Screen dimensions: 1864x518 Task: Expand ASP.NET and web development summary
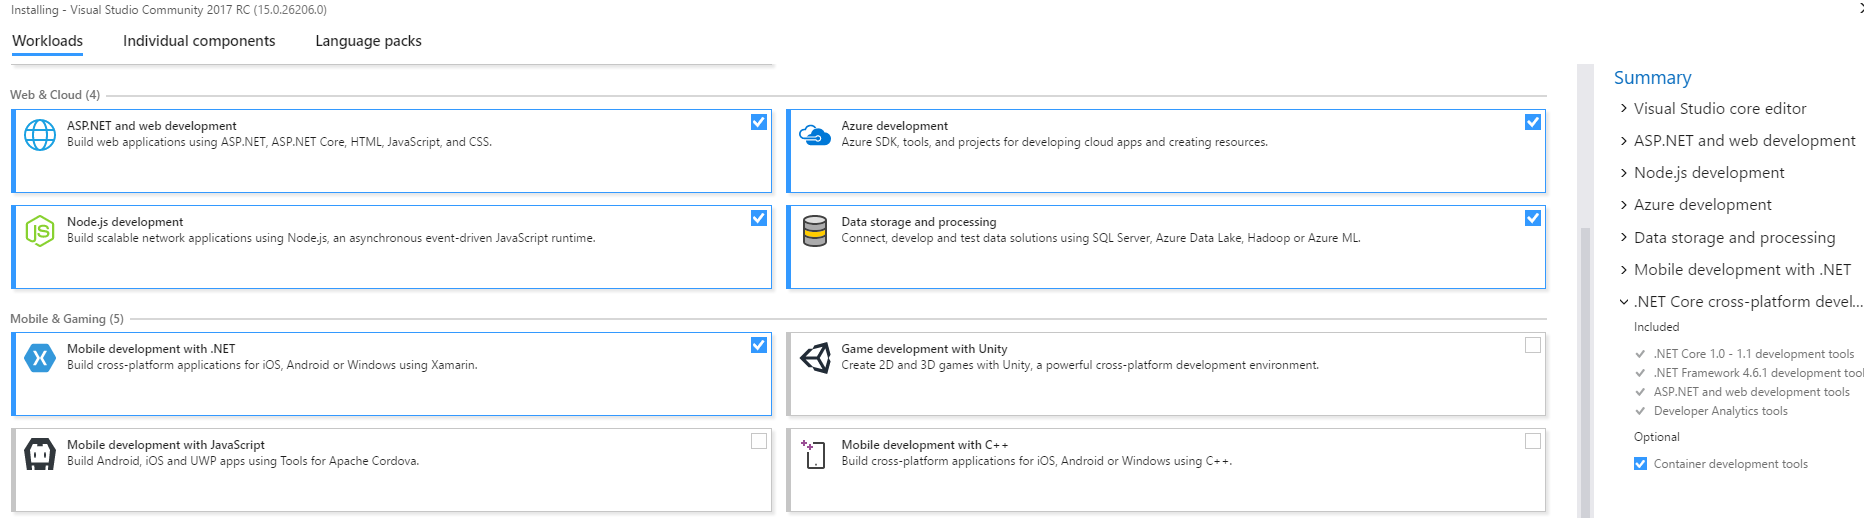(1624, 141)
